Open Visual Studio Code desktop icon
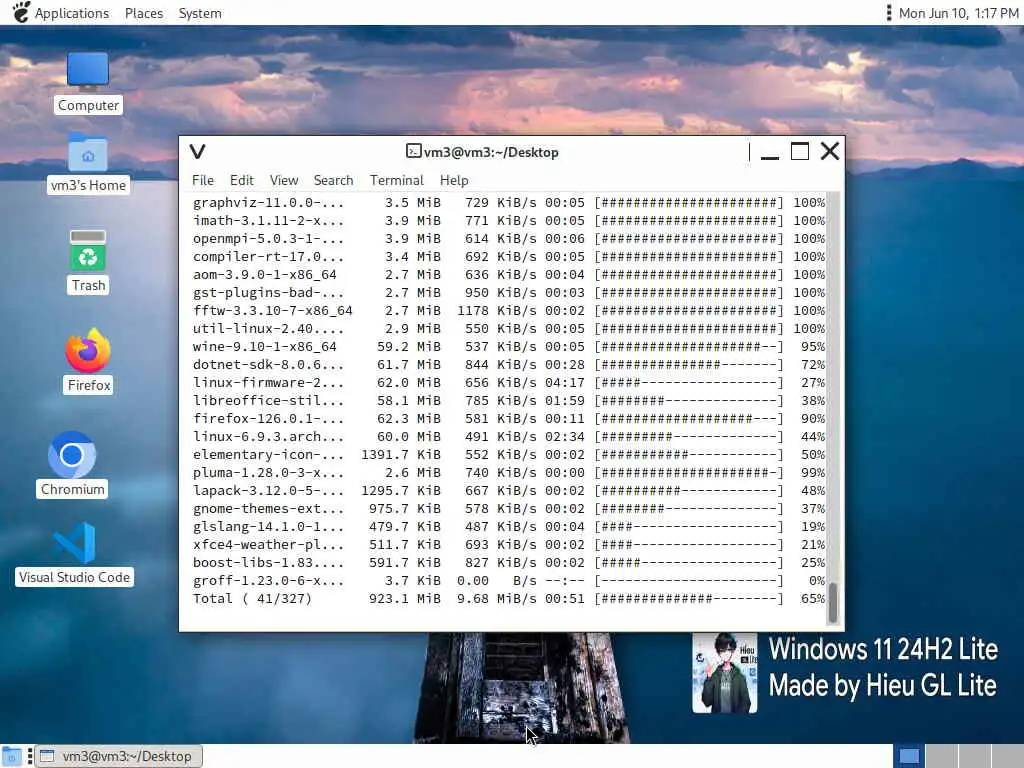Image resolution: width=1024 pixels, height=768 pixels. (74, 554)
